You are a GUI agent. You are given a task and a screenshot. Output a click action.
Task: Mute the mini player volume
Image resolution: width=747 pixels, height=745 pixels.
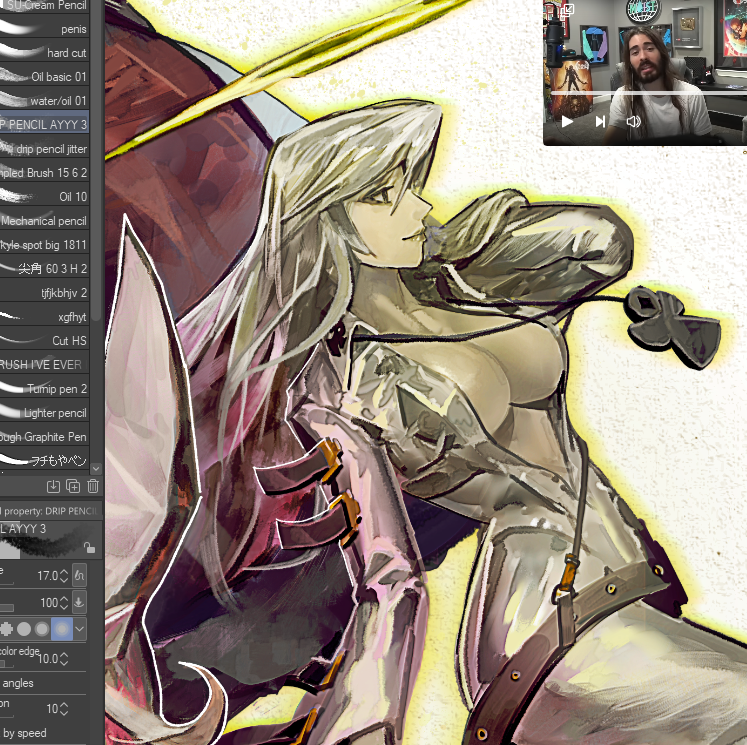point(633,121)
